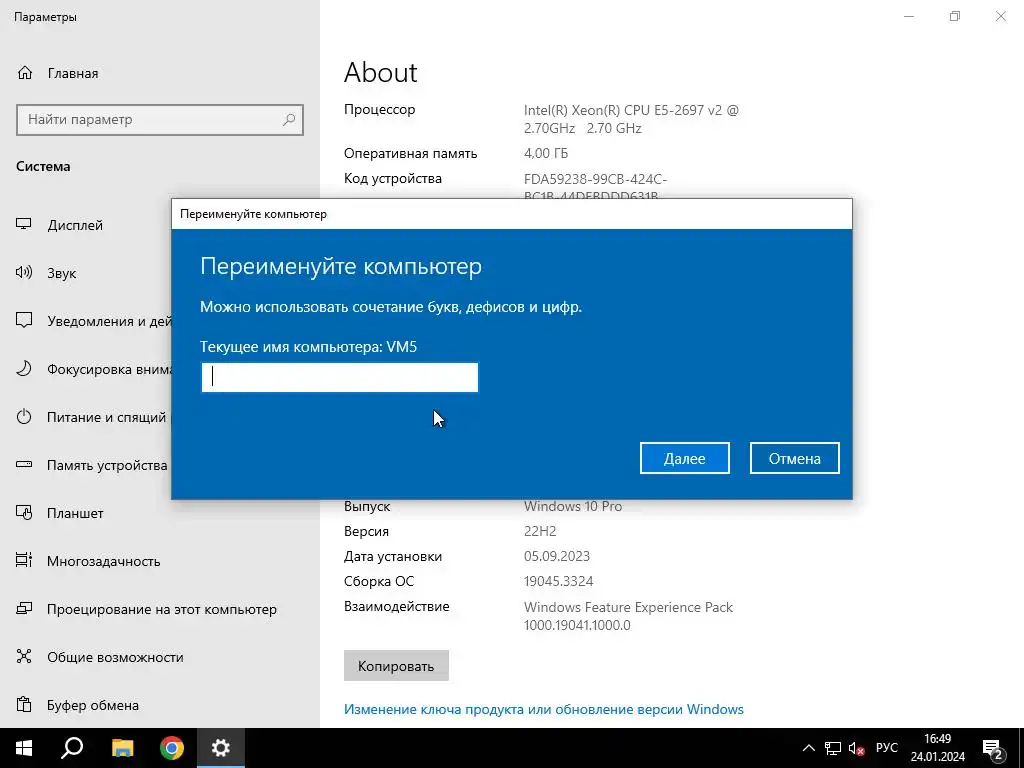Click the Далее button in rename dialog

pos(684,458)
